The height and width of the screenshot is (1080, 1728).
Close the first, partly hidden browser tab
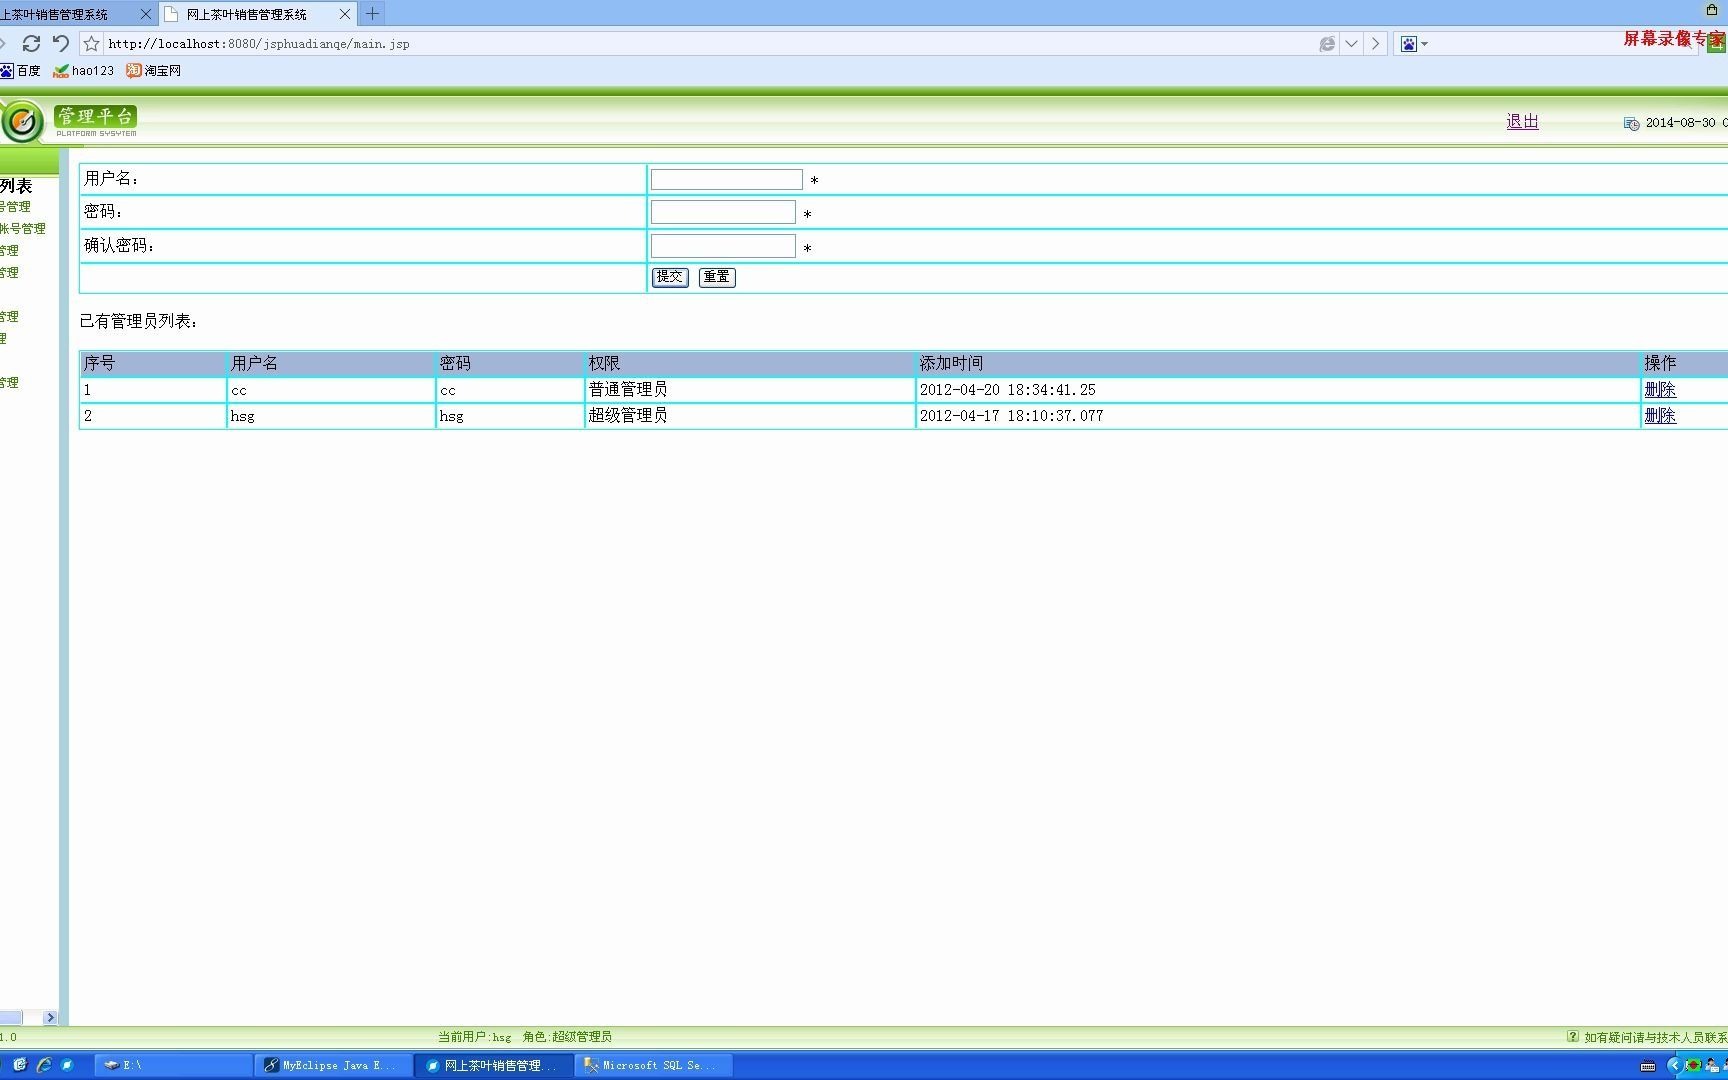(145, 14)
